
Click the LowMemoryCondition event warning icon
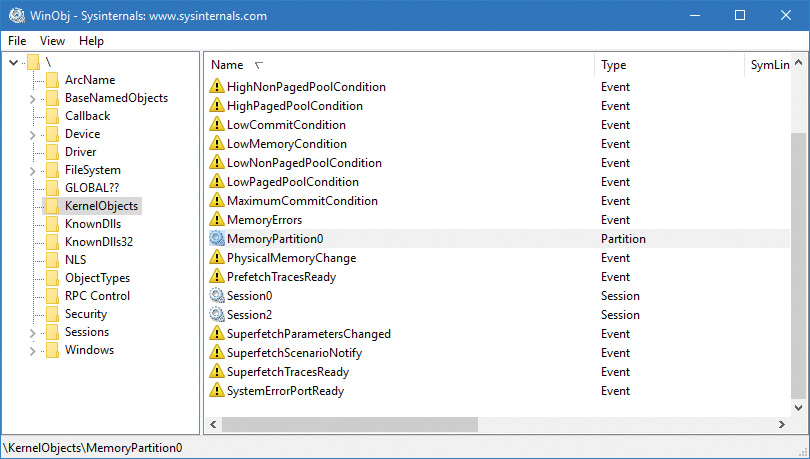[x=217, y=144]
